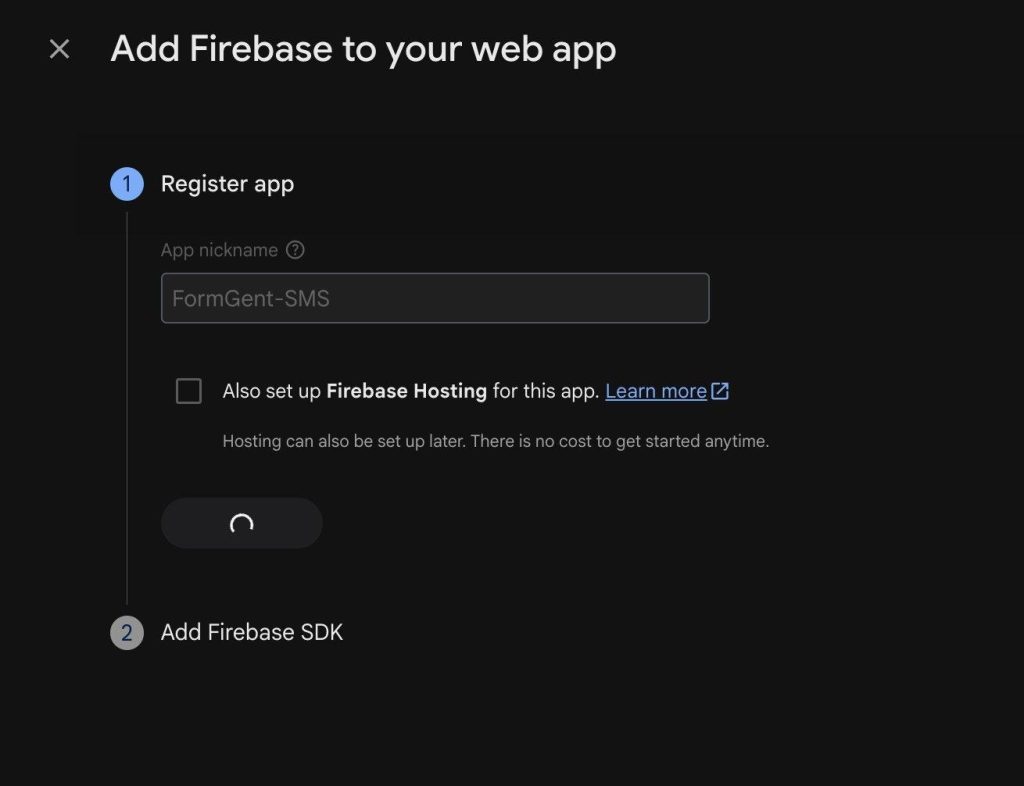Click the vertical stepper connector line

point(127,408)
